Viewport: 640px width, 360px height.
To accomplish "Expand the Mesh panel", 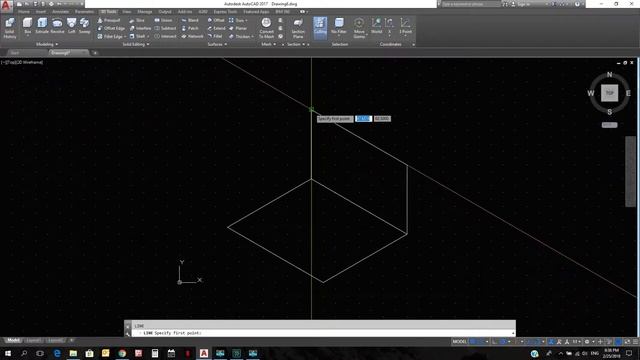I will click(x=268, y=44).
